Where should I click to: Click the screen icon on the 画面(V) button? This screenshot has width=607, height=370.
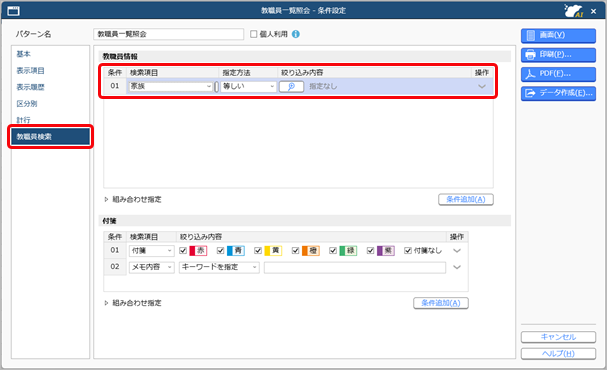(x=531, y=35)
